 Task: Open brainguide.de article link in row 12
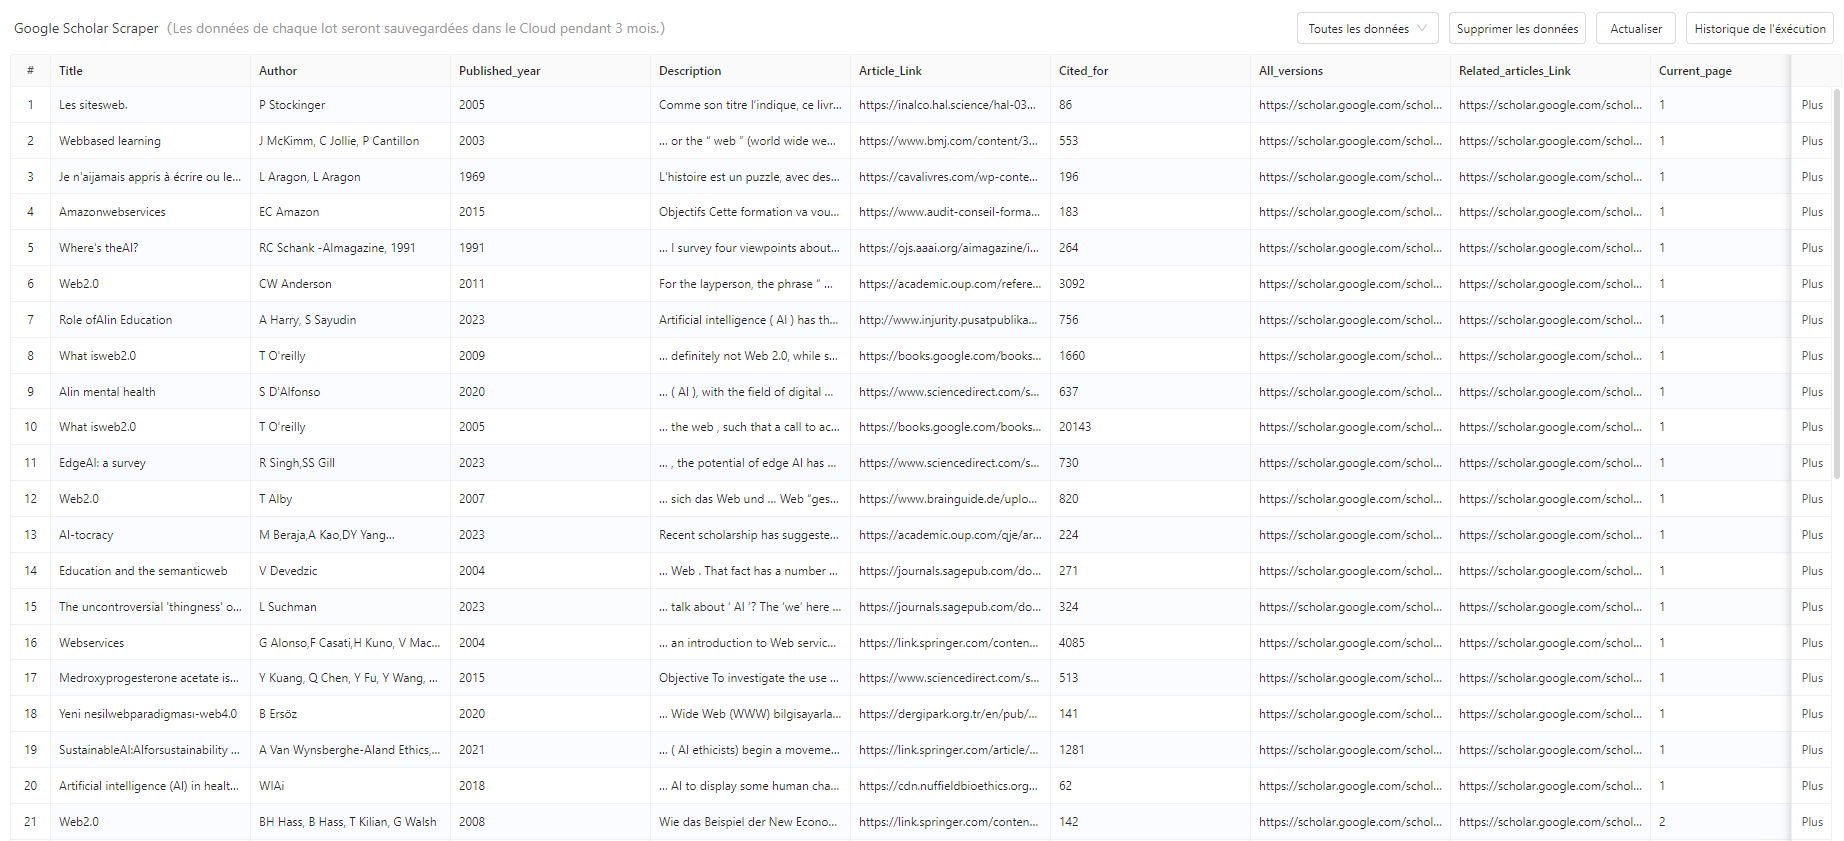pos(948,499)
